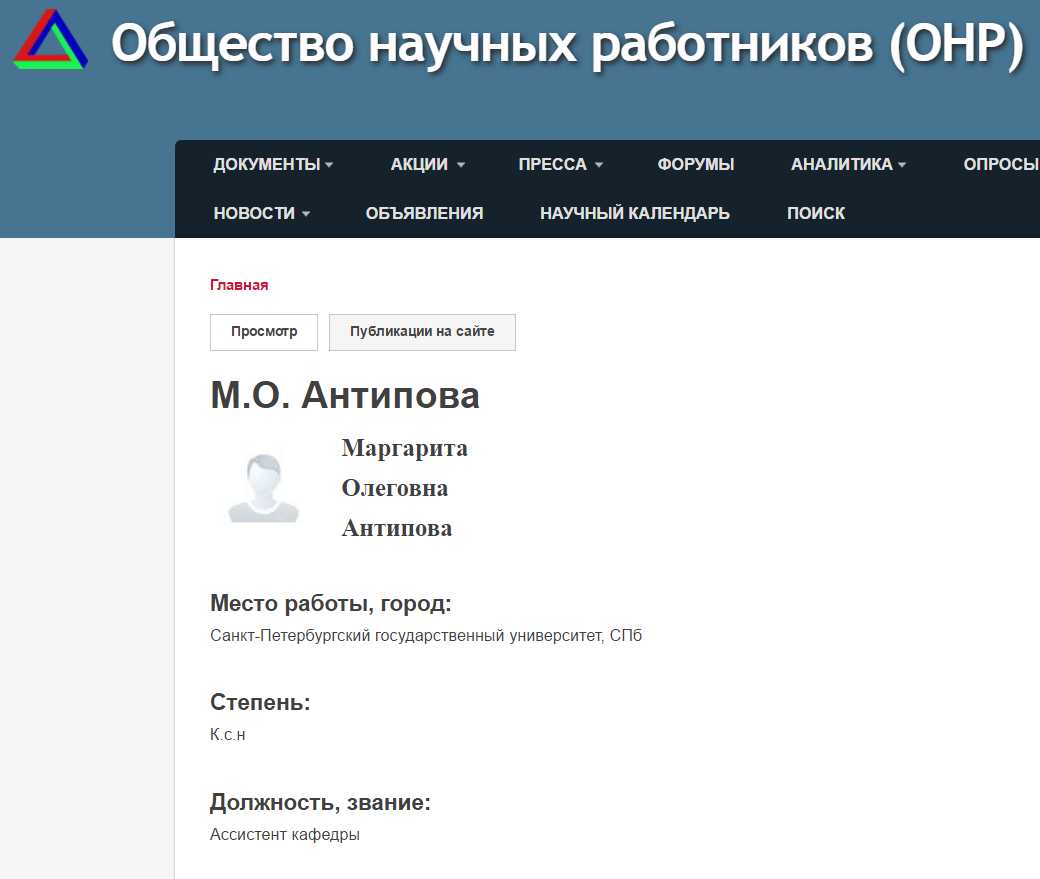This screenshot has width=1040, height=879.
Task: Expand the ДОКУМЕНТЫ dropdown menu
Action: coord(273,164)
